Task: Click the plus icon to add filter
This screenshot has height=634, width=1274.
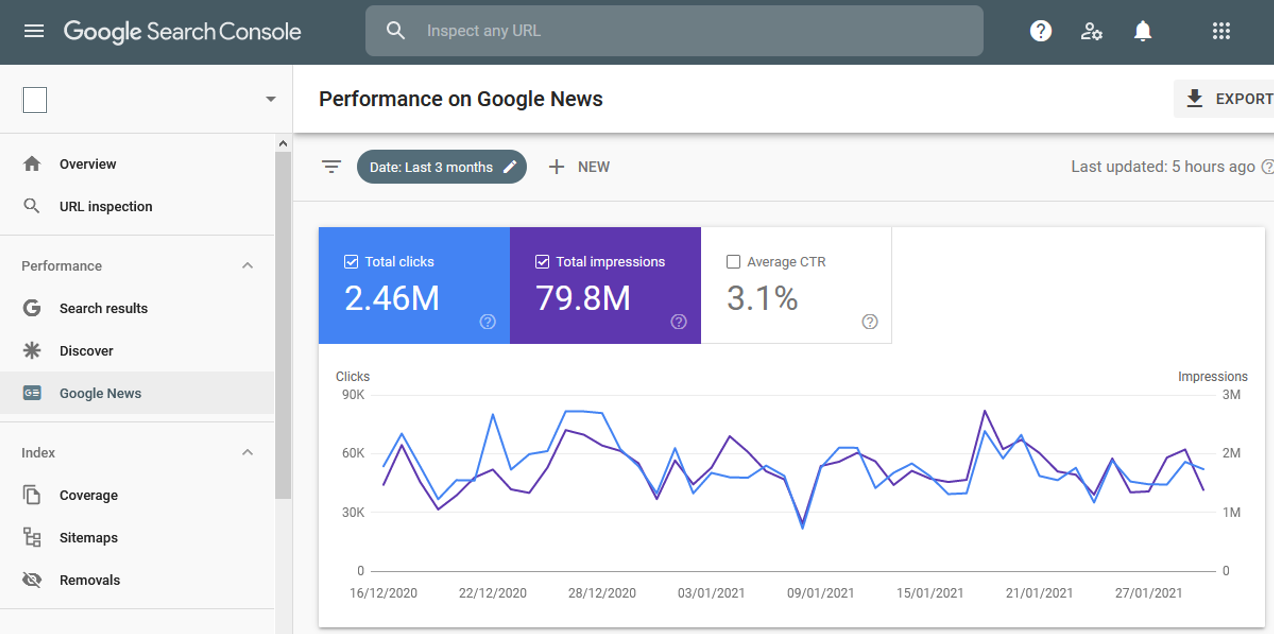Action: point(557,167)
